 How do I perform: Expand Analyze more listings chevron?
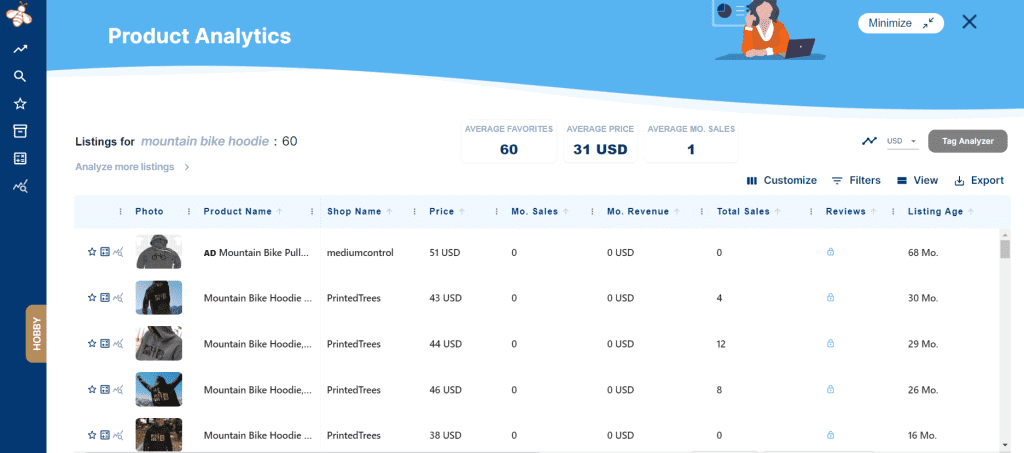click(186, 167)
